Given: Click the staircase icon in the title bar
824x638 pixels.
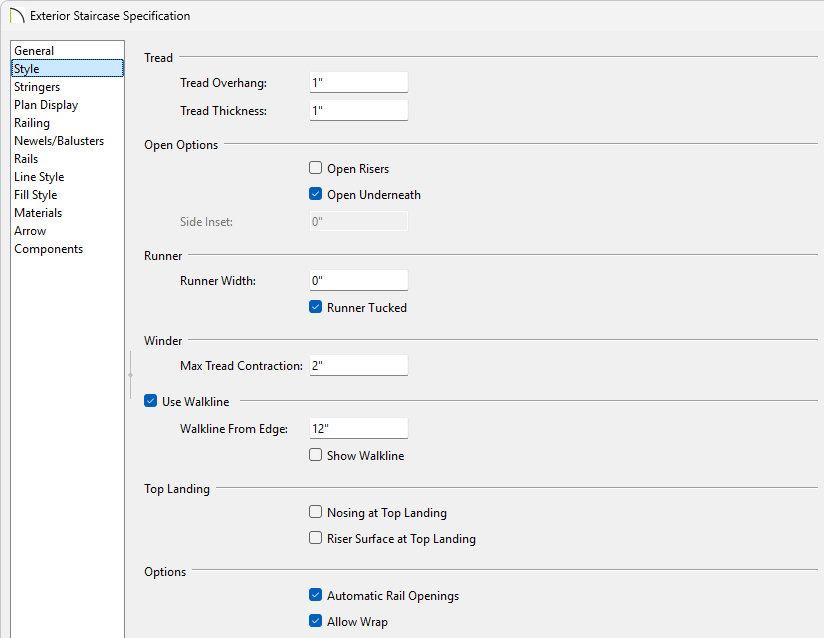Looking at the screenshot, I should coord(16,16).
